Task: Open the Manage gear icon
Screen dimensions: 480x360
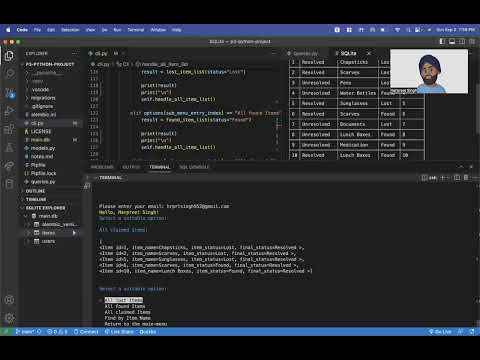Action: coord(9,318)
